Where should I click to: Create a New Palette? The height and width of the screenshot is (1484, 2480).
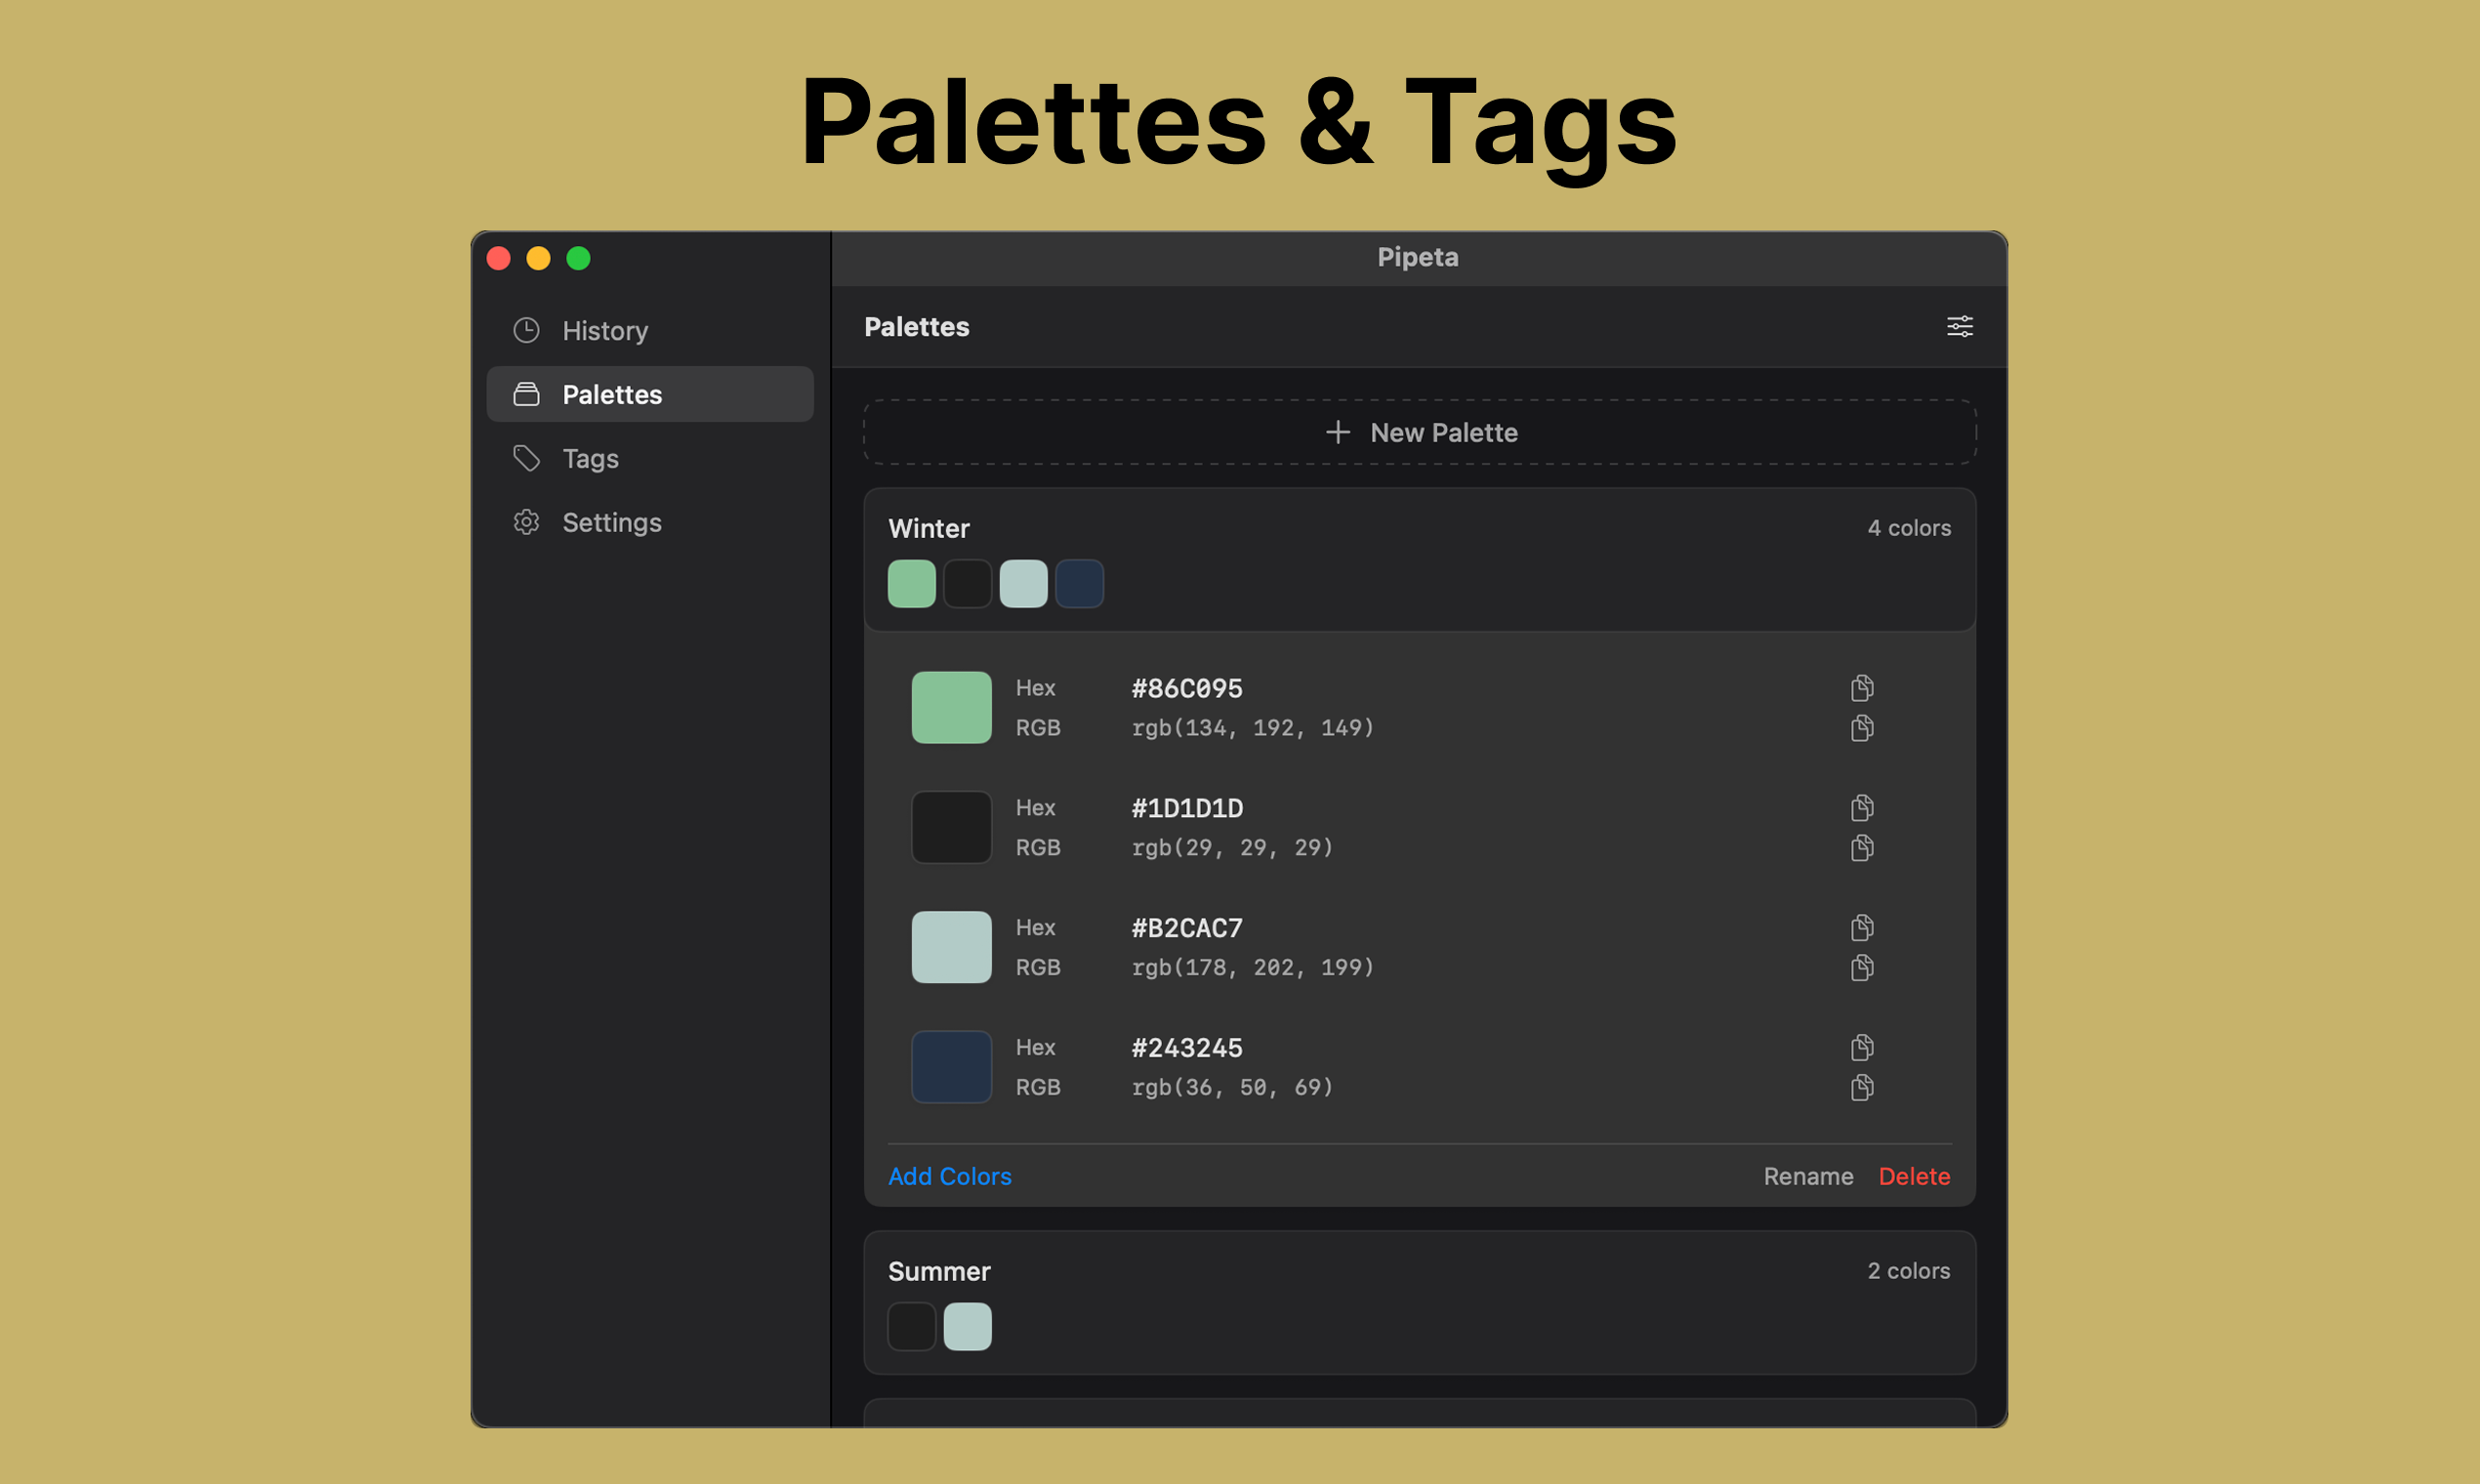coord(1421,432)
